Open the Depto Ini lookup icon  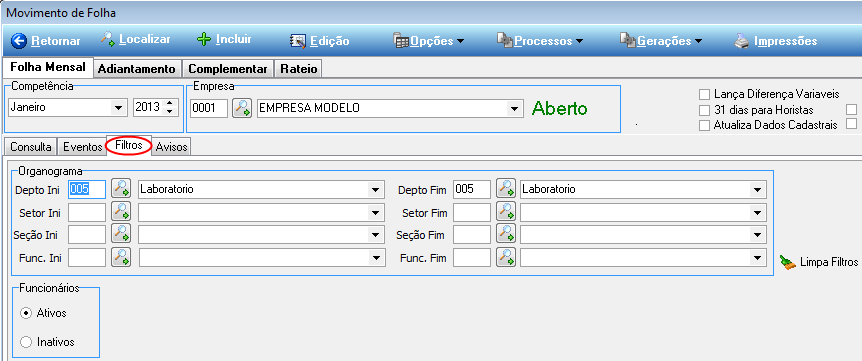121,189
